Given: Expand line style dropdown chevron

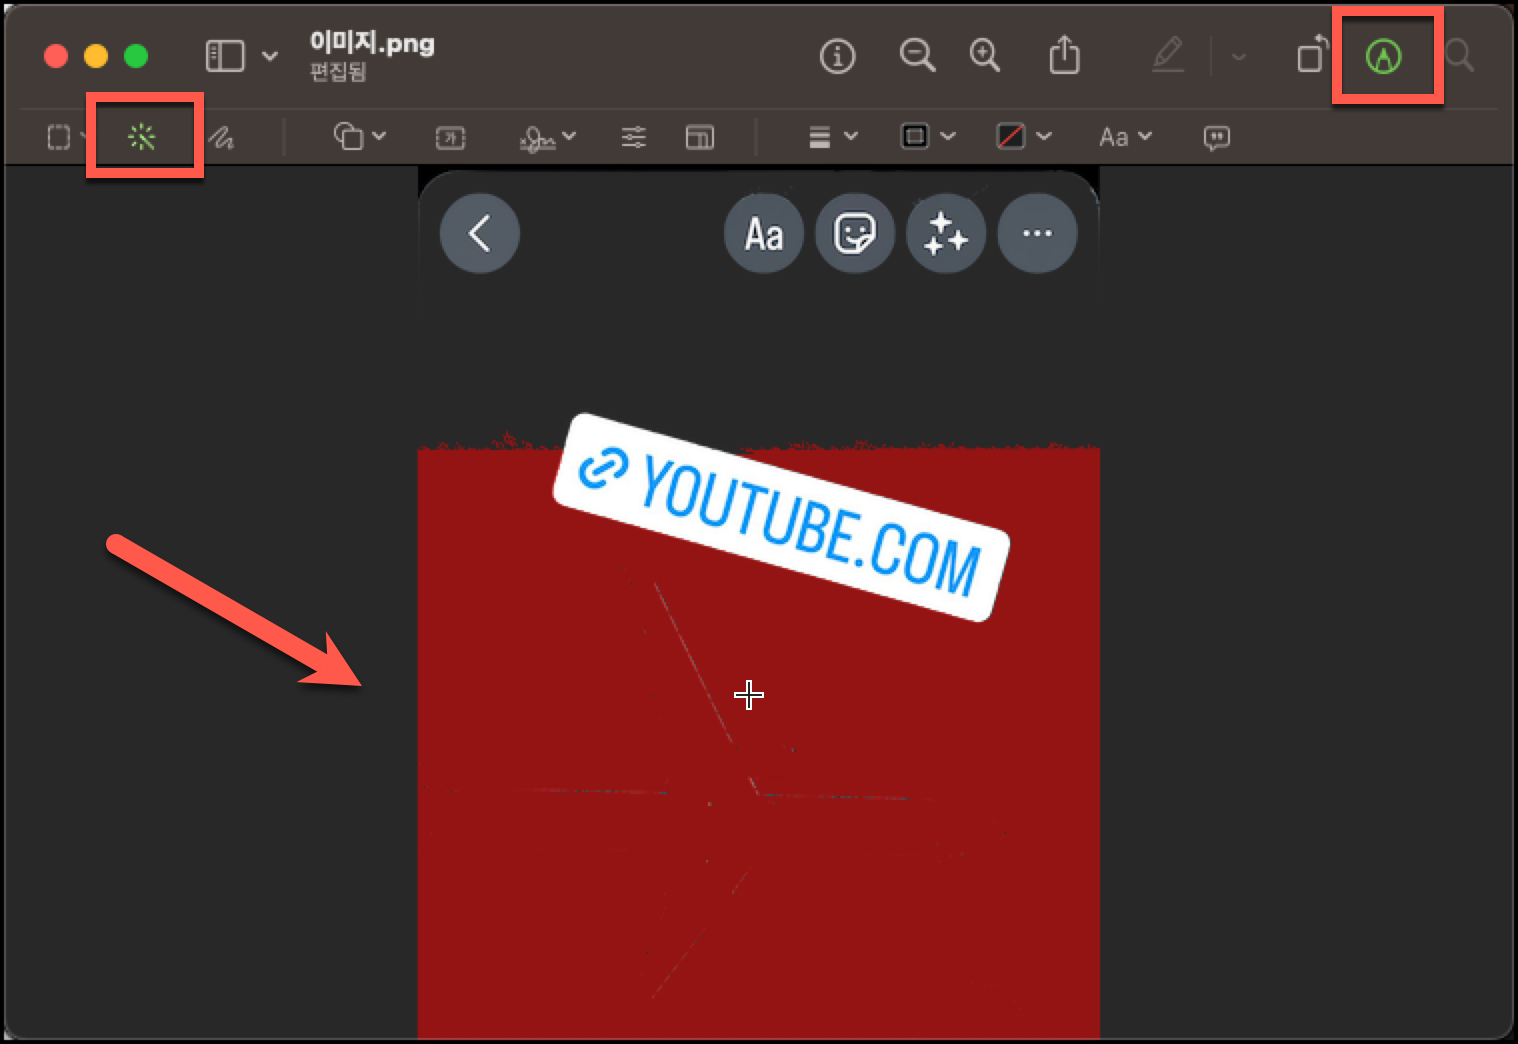Looking at the screenshot, I should [x=851, y=136].
